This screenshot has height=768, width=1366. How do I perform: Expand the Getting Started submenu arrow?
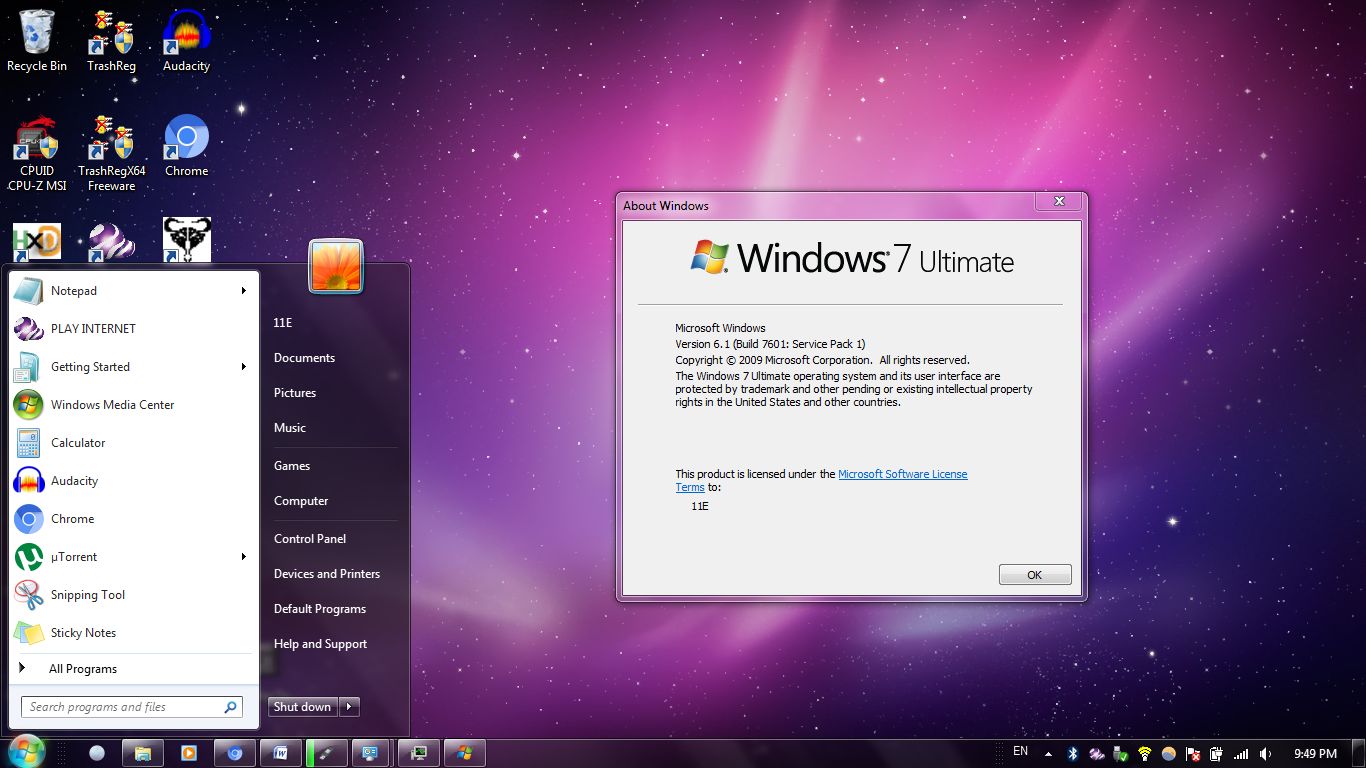(x=243, y=367)
